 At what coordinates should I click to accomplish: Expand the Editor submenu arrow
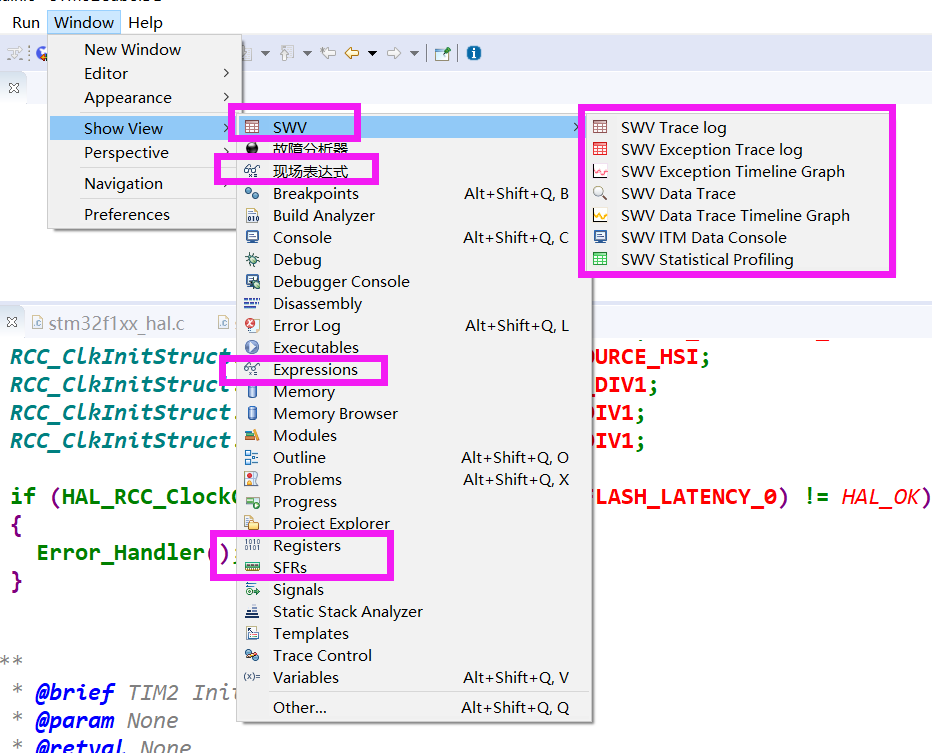[226, 73]
